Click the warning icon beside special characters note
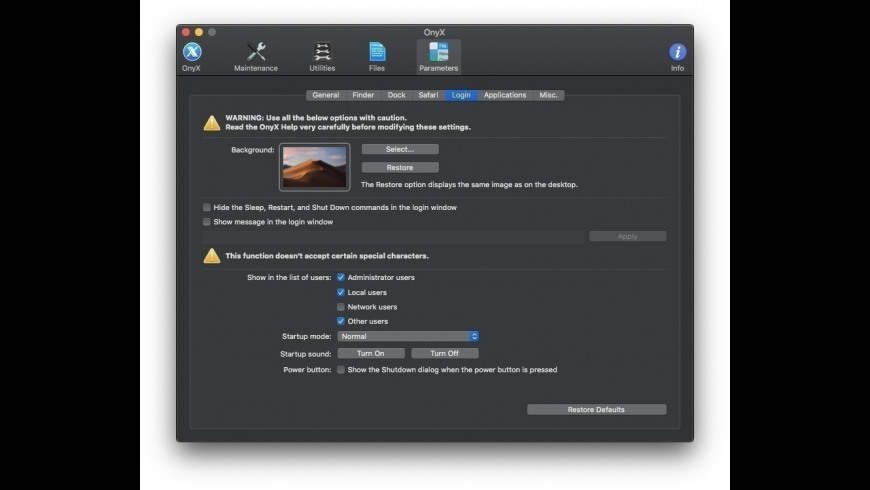Viewport: 870px width, 490px height. pos(212,256)
